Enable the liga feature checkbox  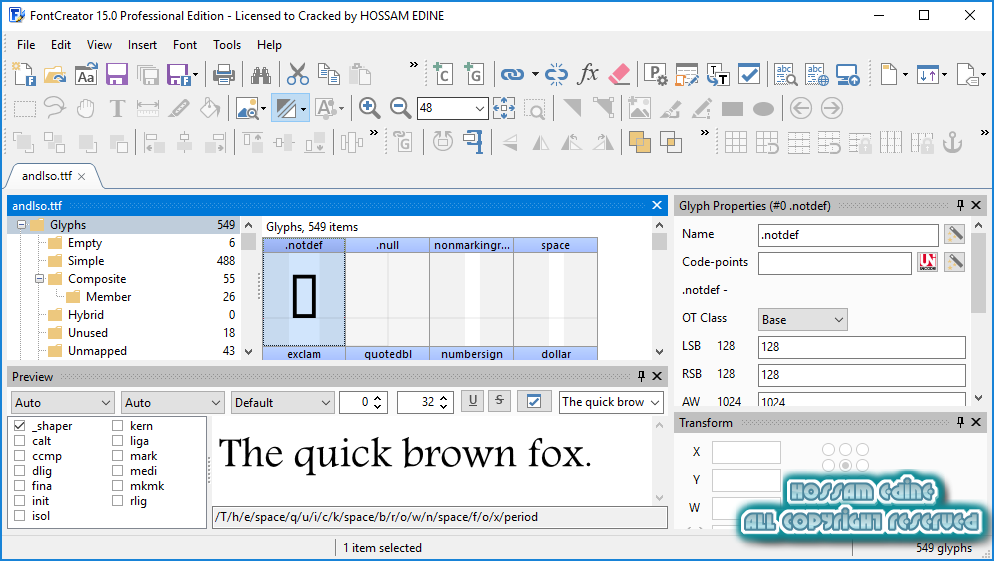click(117, 441)
